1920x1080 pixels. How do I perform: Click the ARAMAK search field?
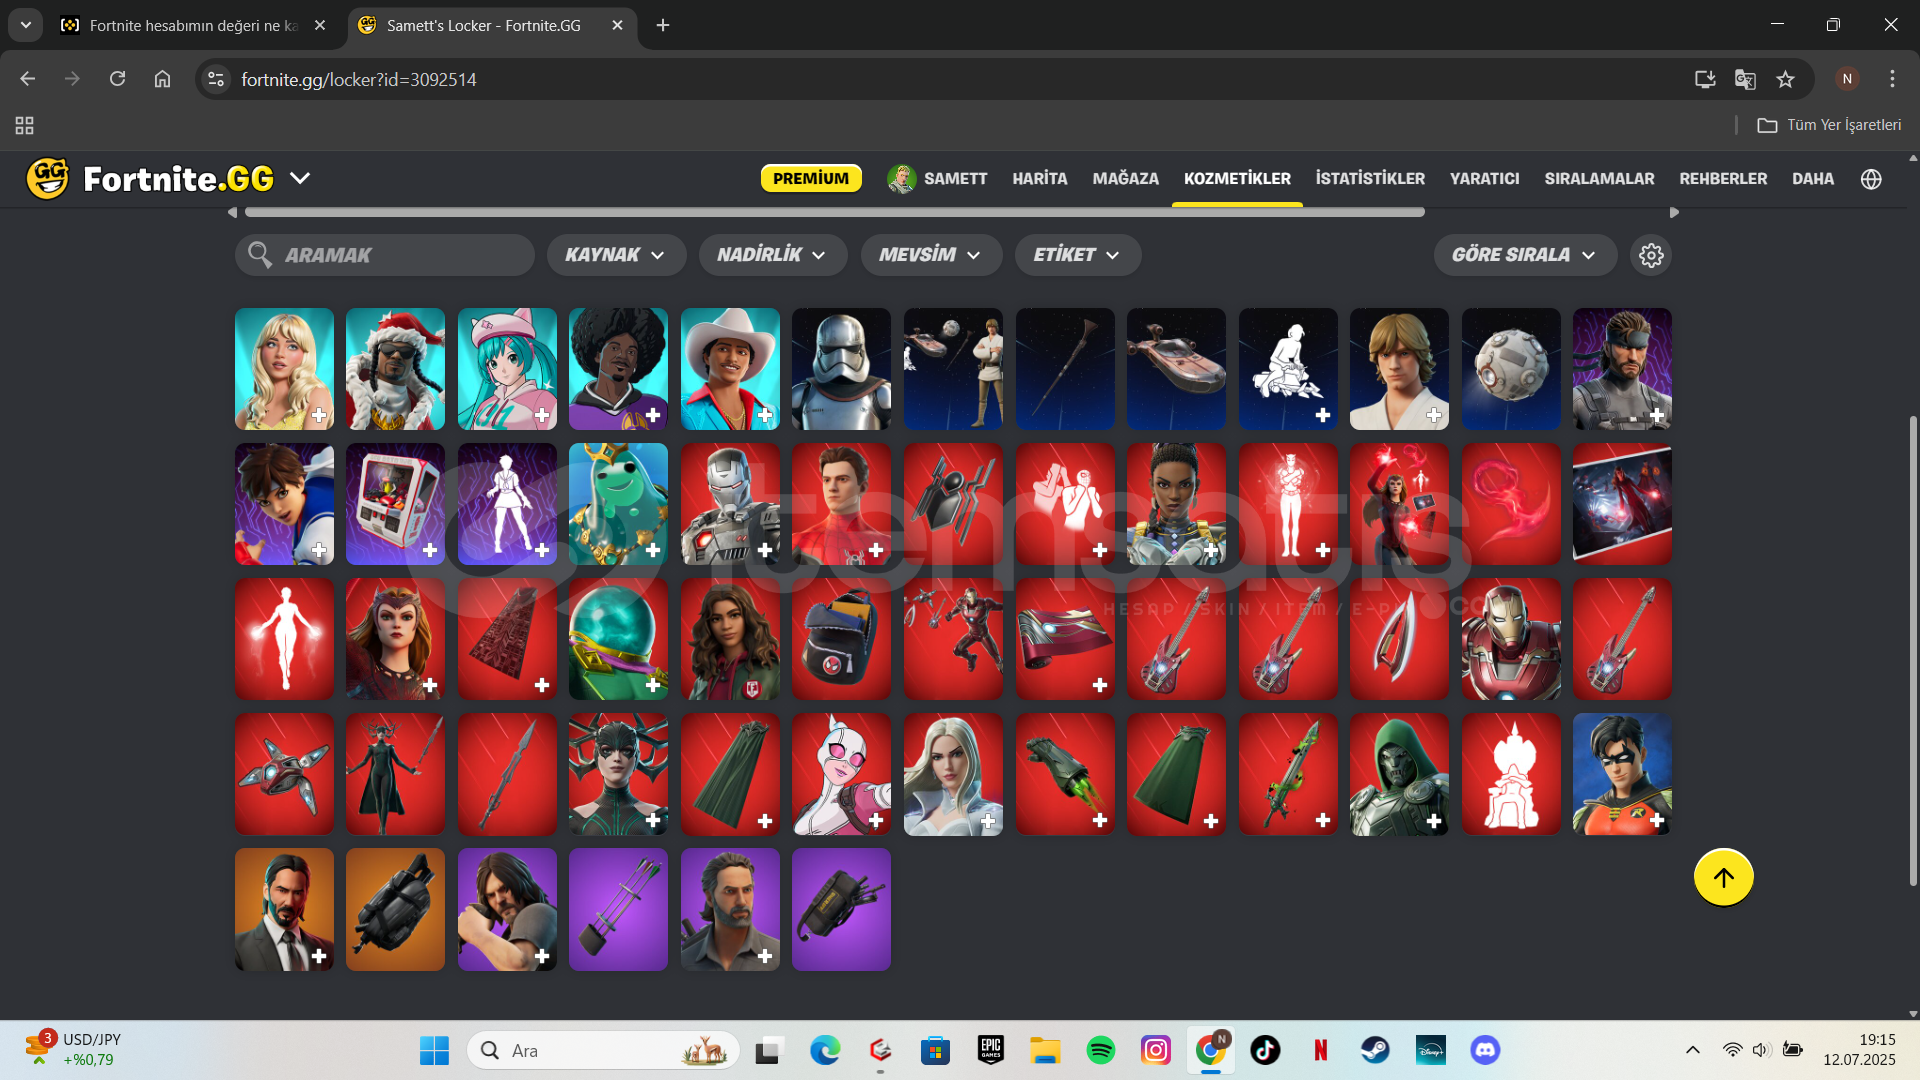(x=385, y=255)
